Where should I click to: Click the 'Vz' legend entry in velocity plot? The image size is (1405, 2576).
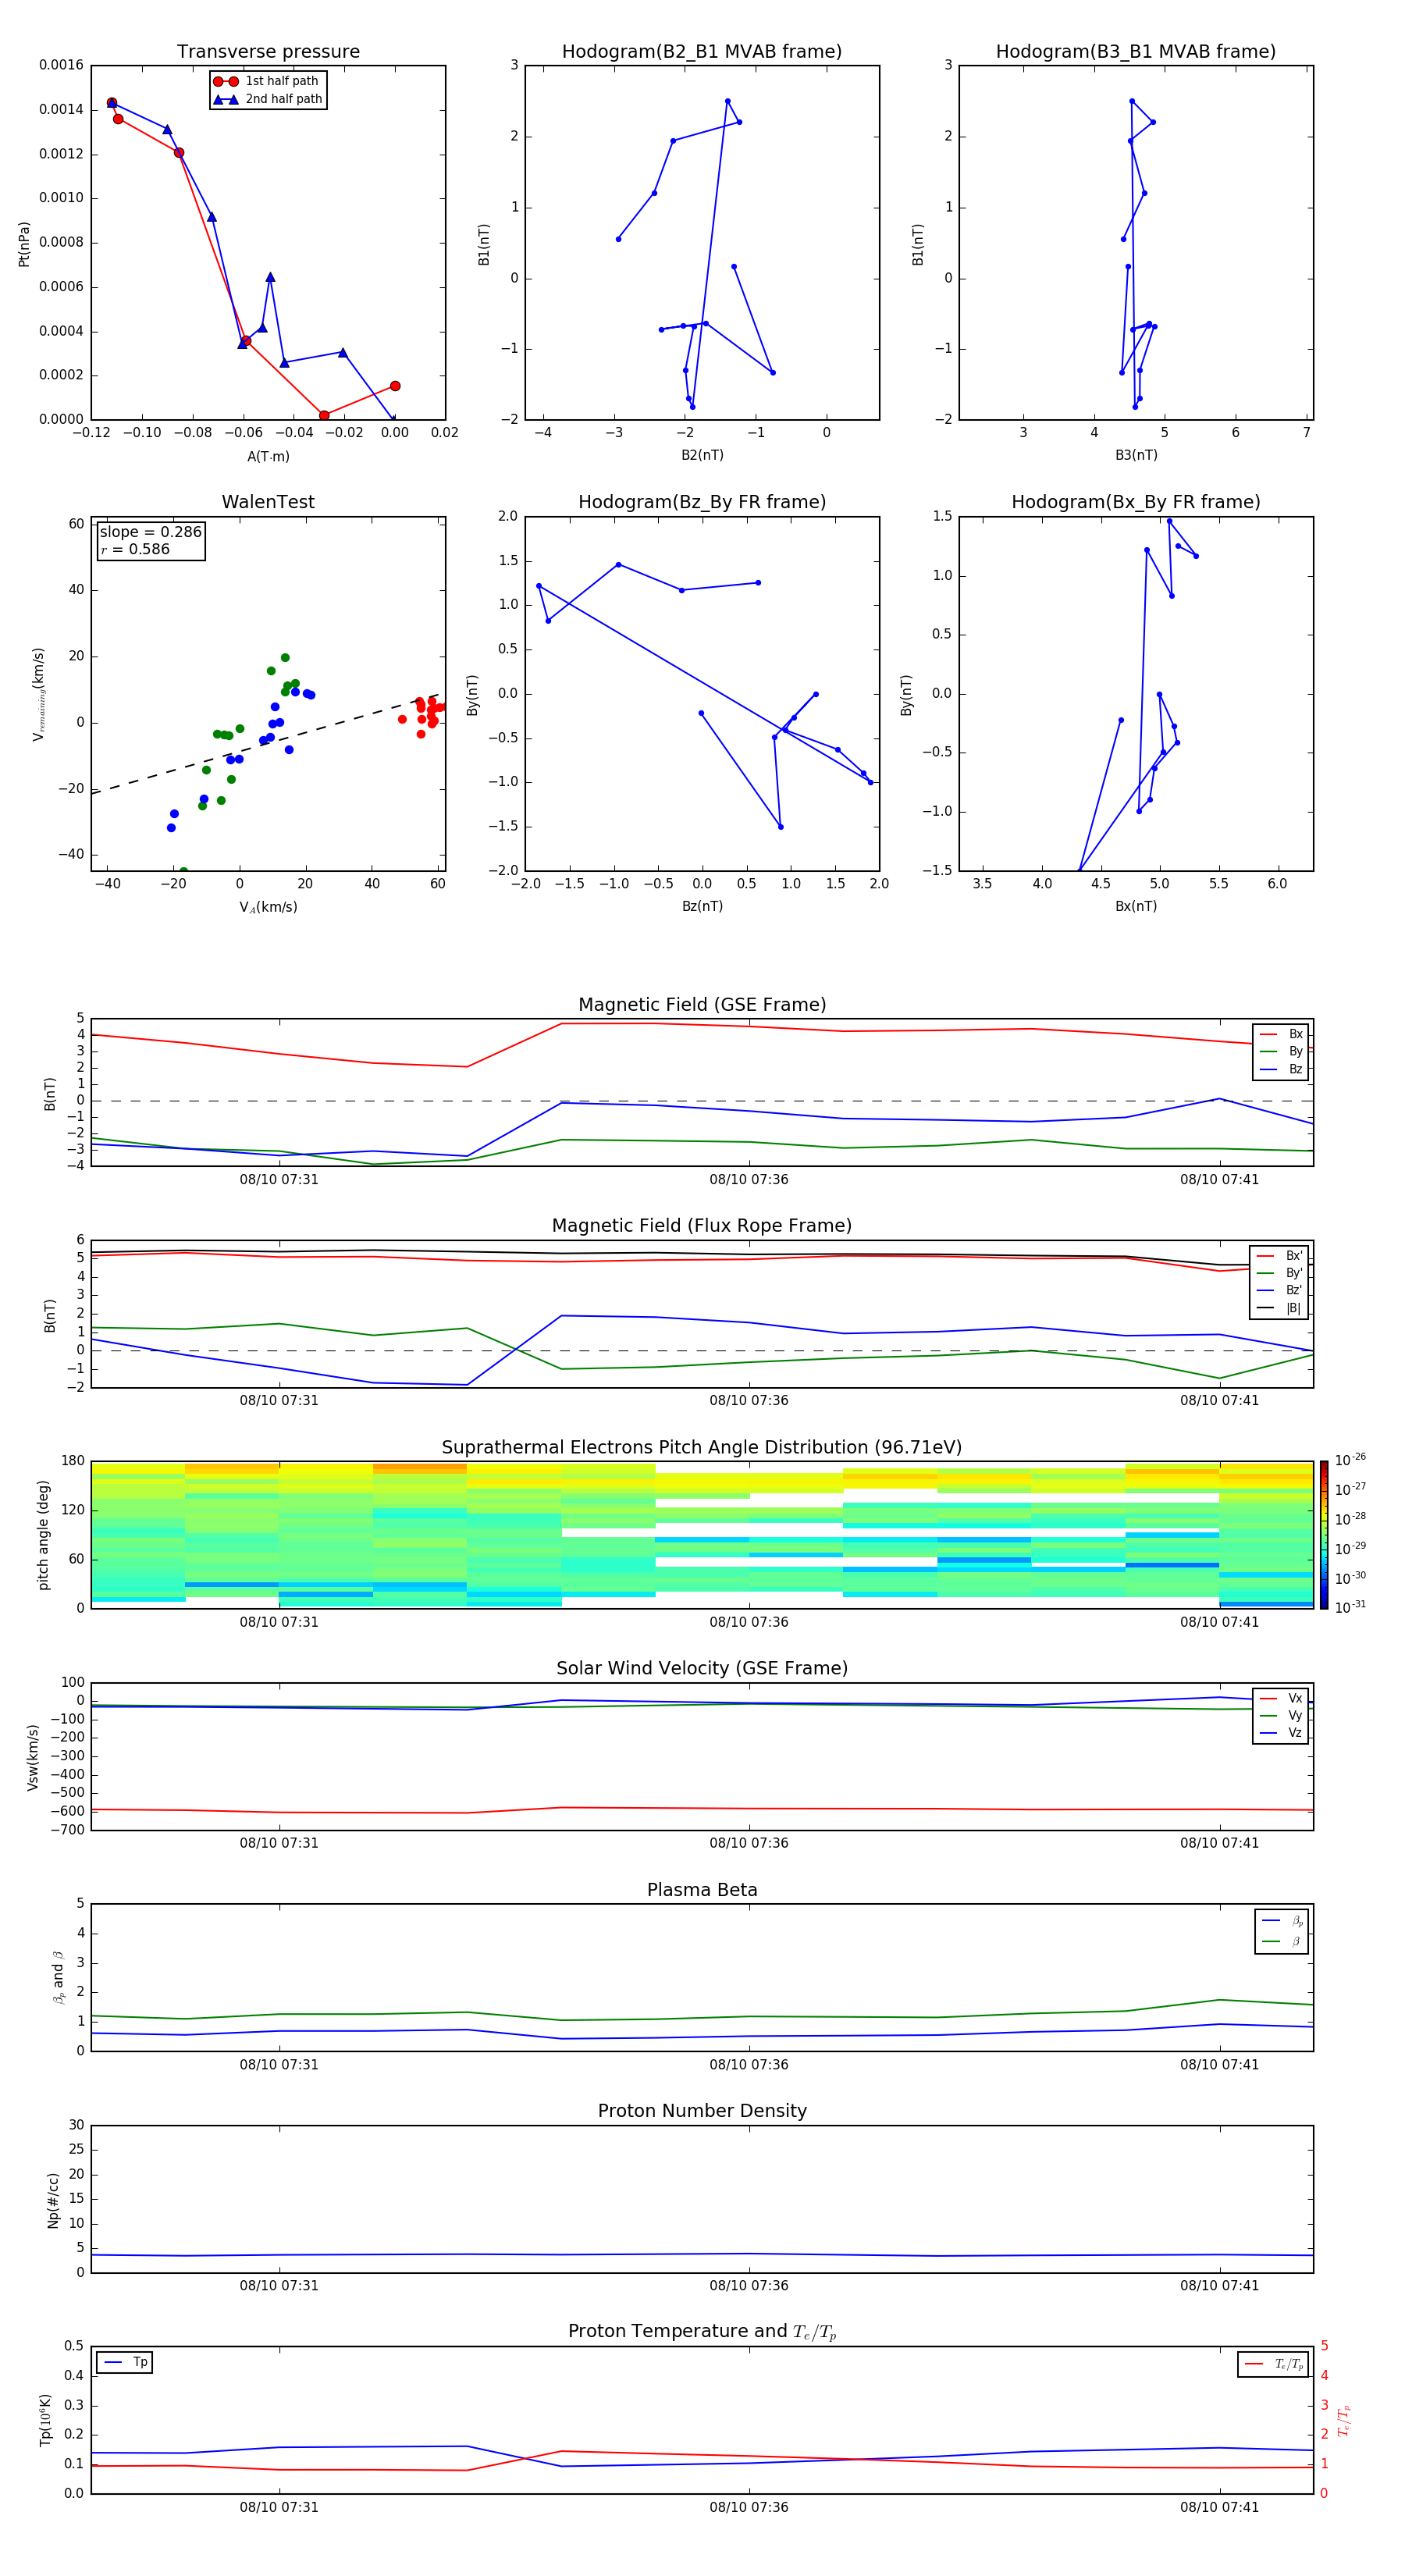pyautogui.click(x=1281, y=1733)
